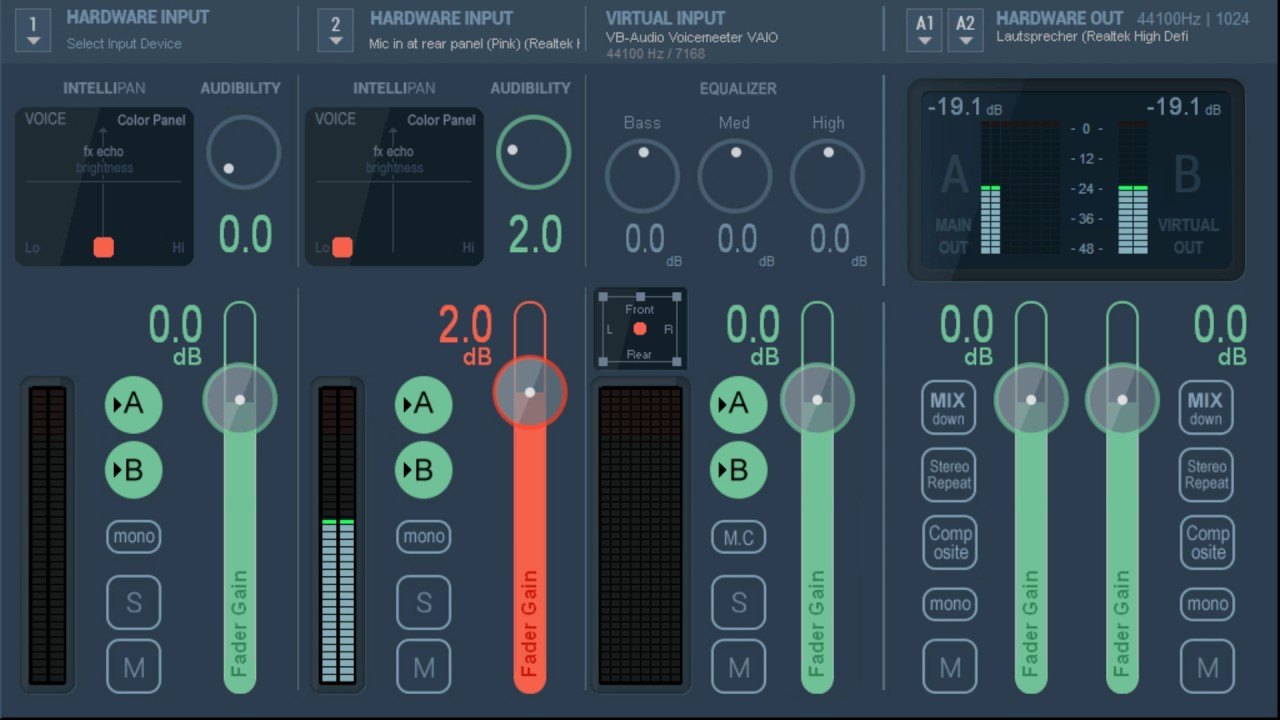The width and height of the screenshot is (1280, 720).
Task: Click hardware input 1 fader gain knob
Action: point(240,399)
